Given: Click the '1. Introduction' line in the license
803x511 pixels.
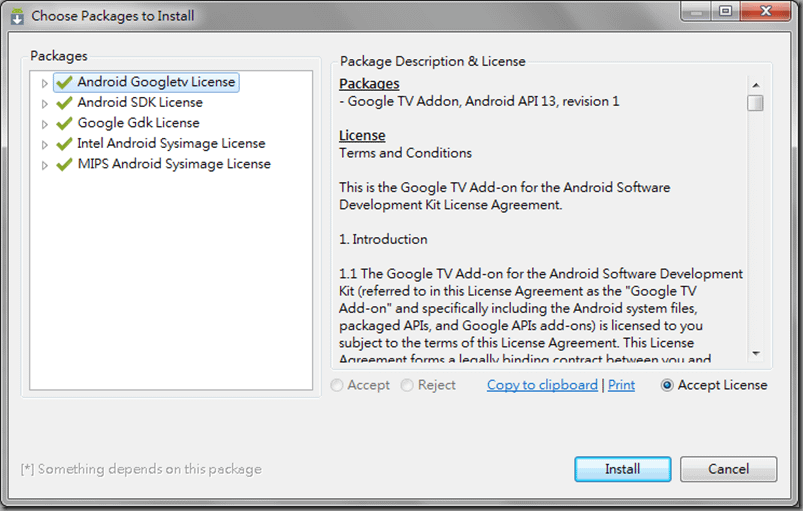Looking at the screenshot, I should pyautogui.click(x=383, y=239).
